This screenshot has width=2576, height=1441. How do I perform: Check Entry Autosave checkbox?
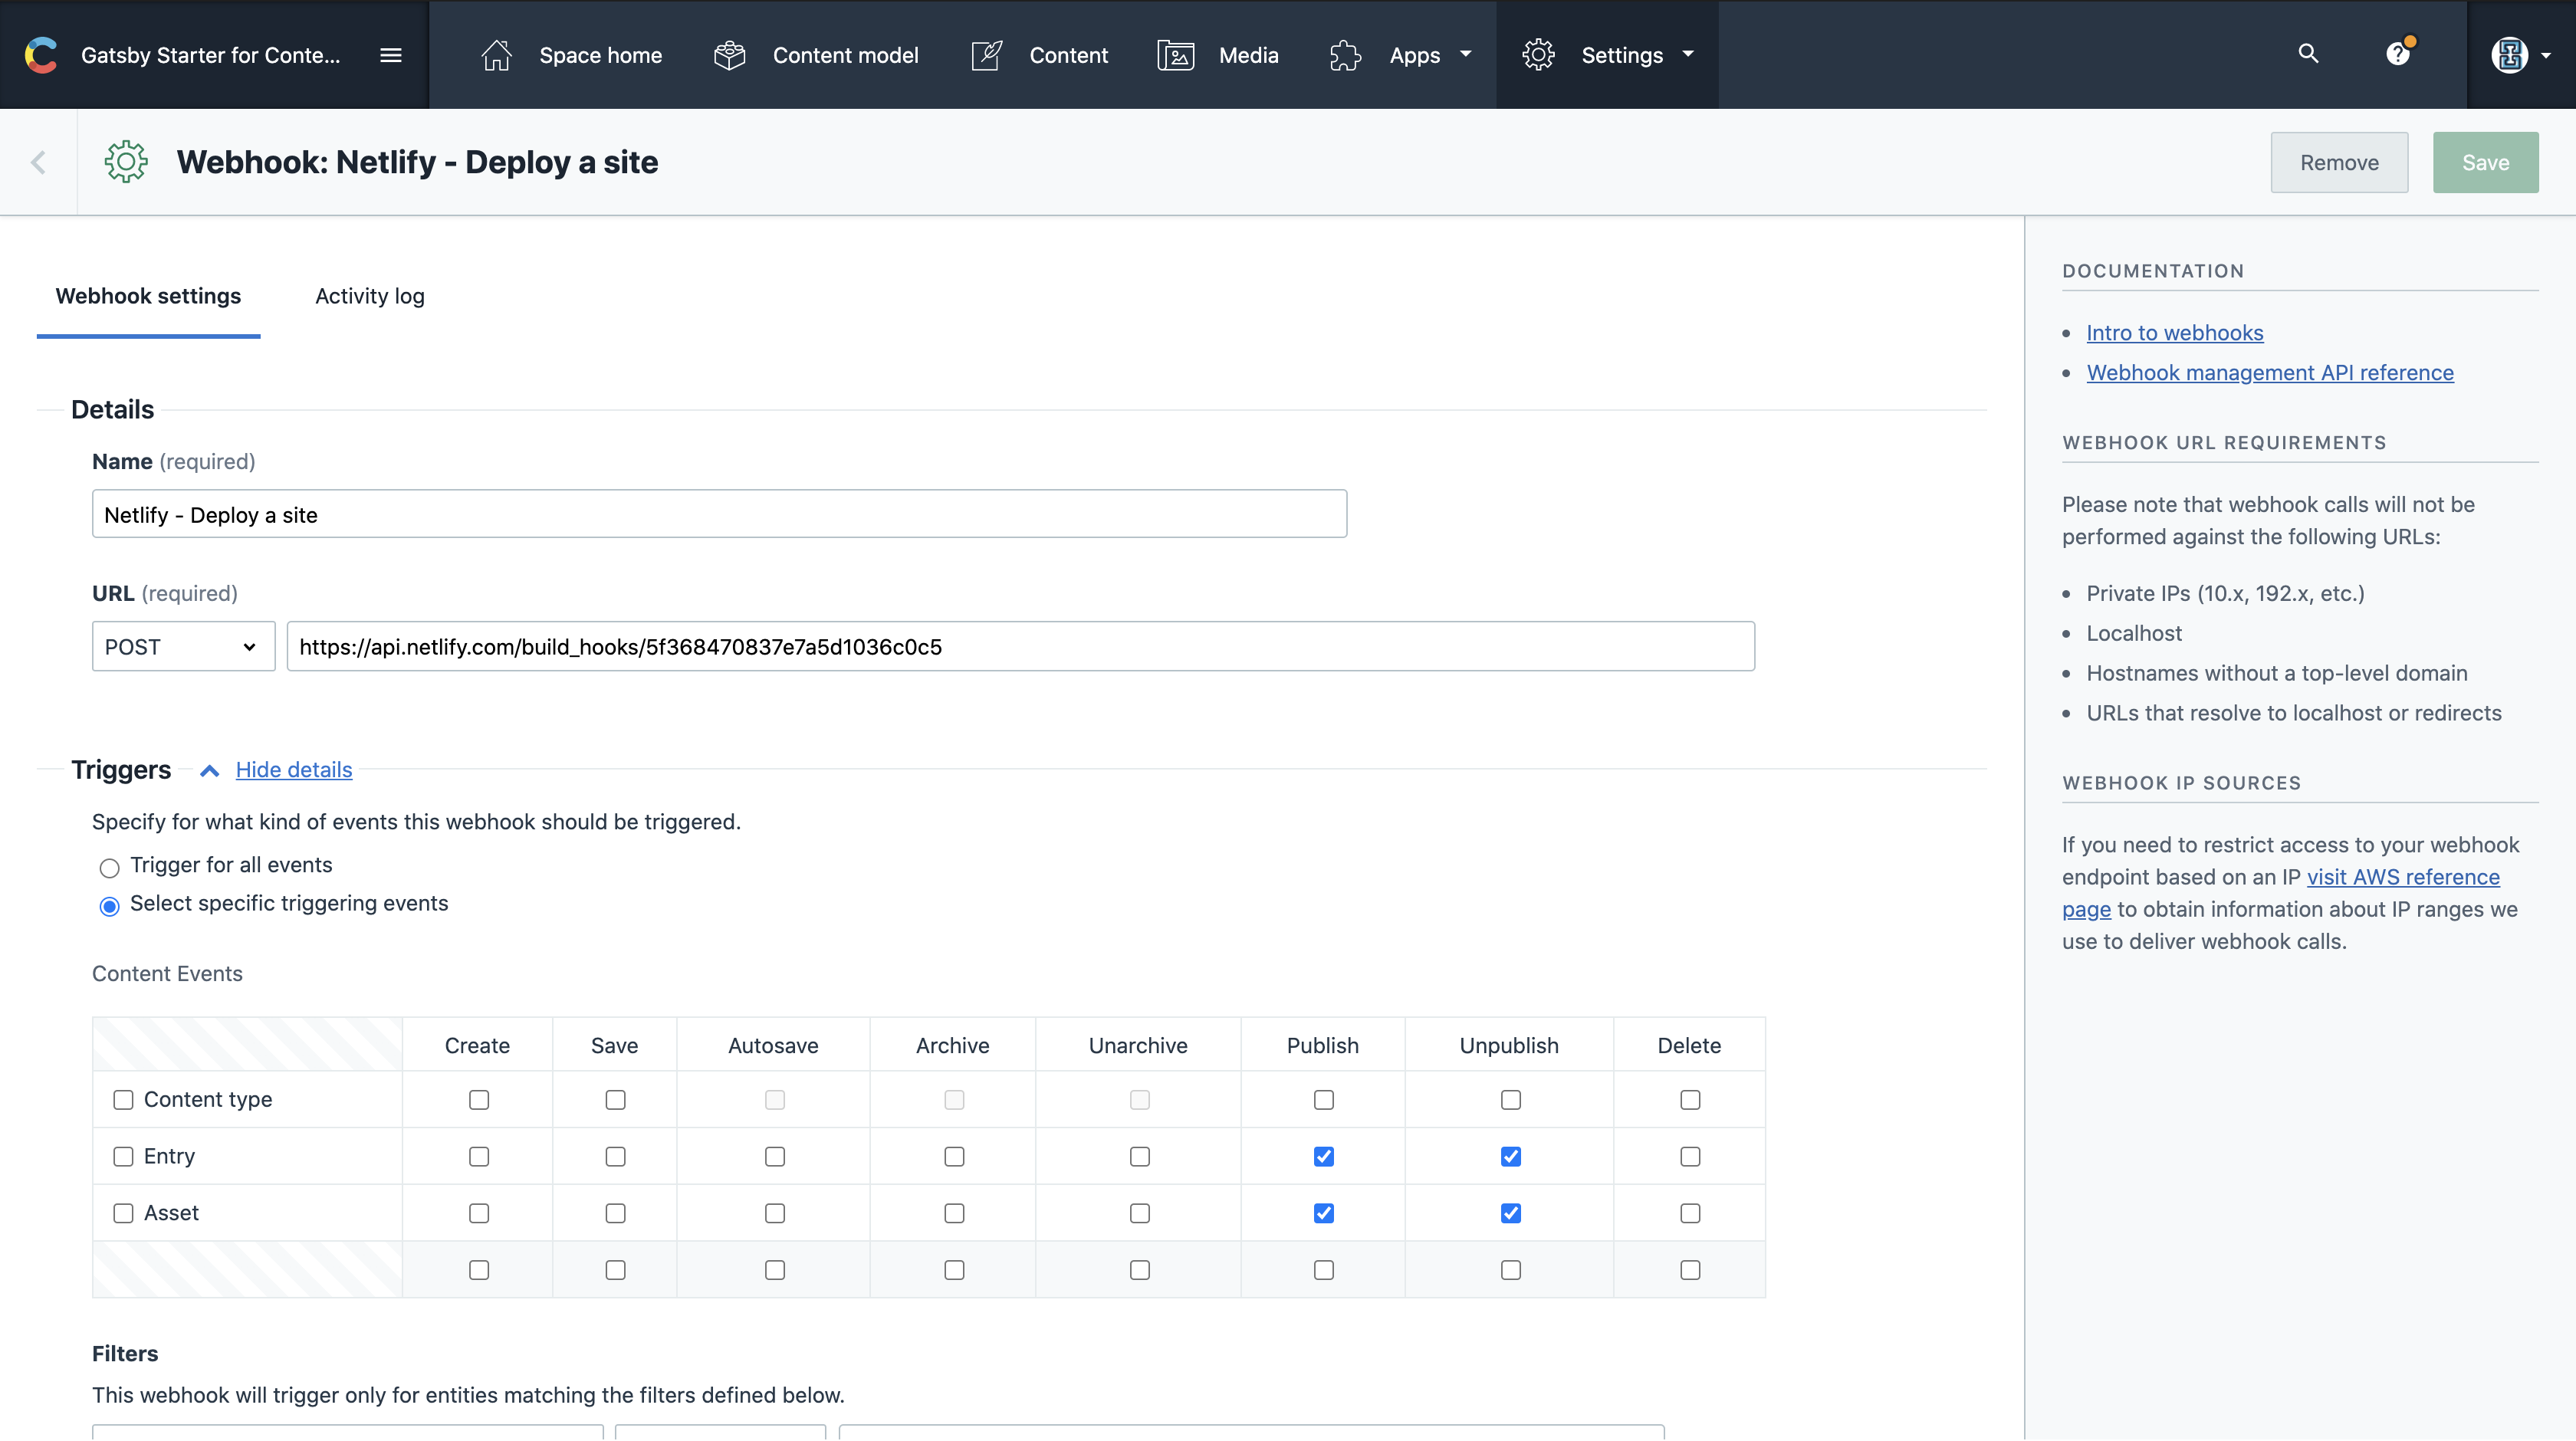(775, 1157)
